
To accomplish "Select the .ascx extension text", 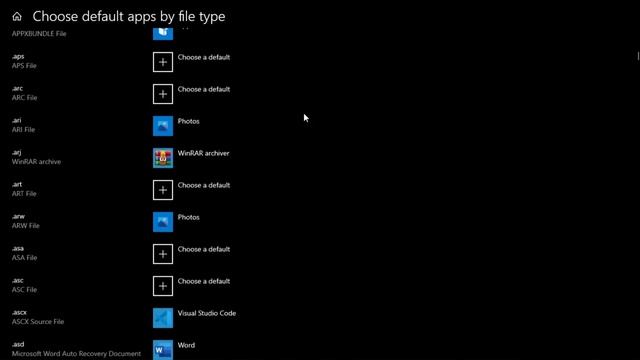I will (x=19, y=312).
